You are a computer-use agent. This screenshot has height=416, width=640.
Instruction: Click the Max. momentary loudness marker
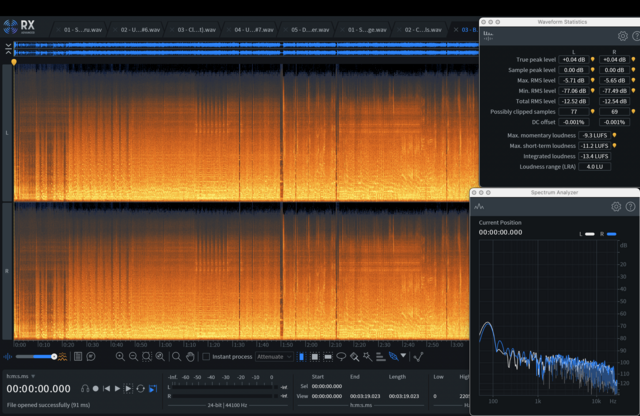(614, 135)
